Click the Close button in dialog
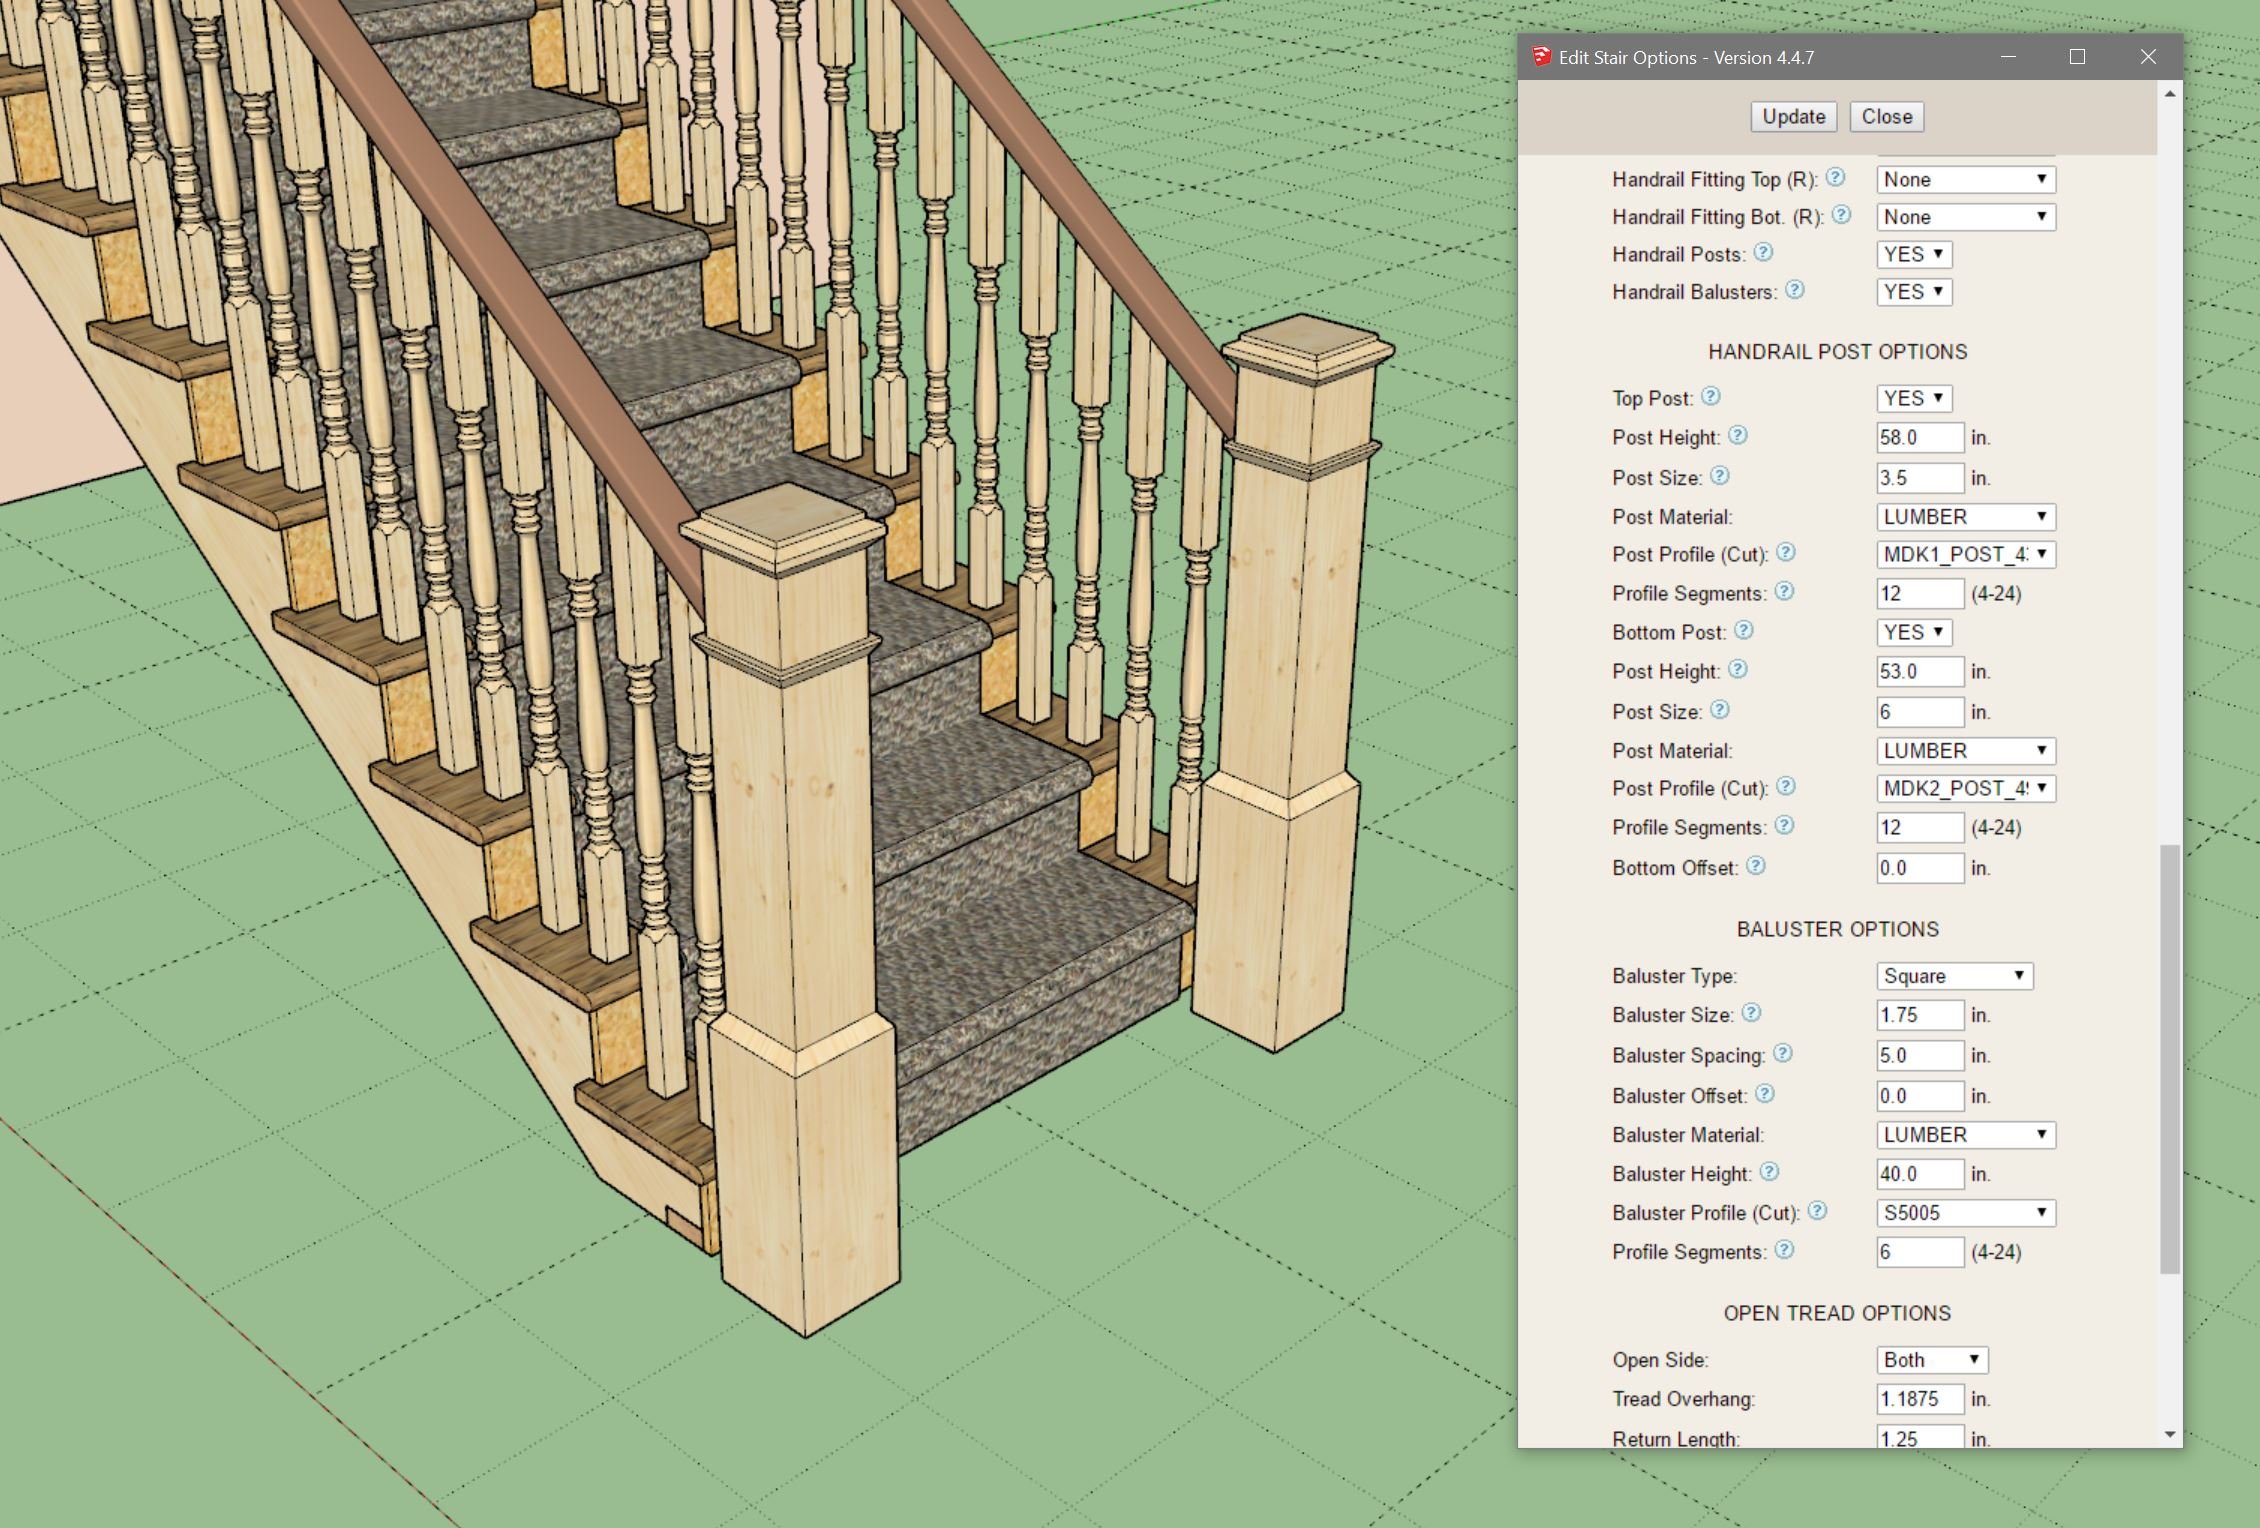The image size is (2260, 1528). coord(1886,116)
